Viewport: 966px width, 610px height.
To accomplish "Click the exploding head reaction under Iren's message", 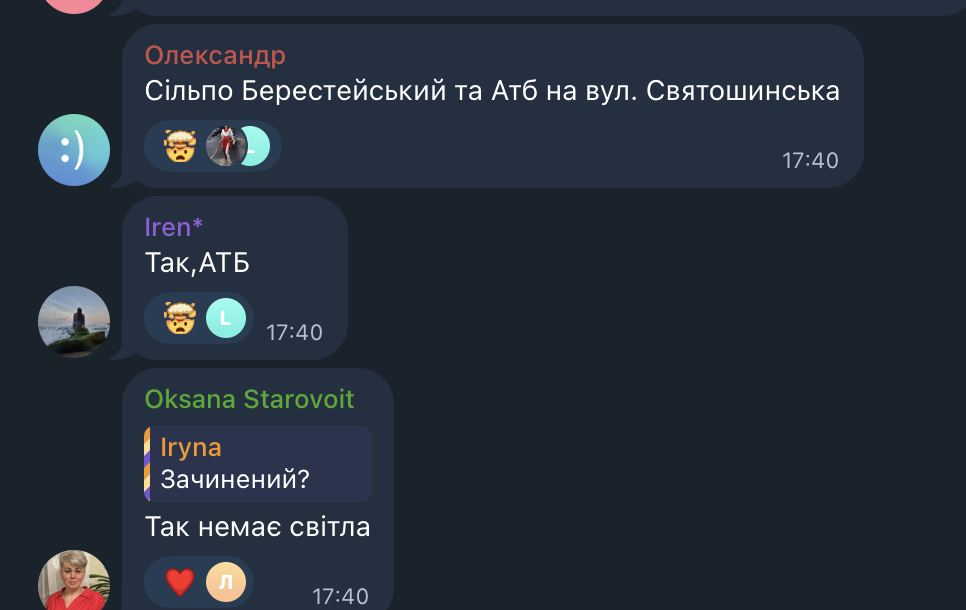I will click(180, 318).
